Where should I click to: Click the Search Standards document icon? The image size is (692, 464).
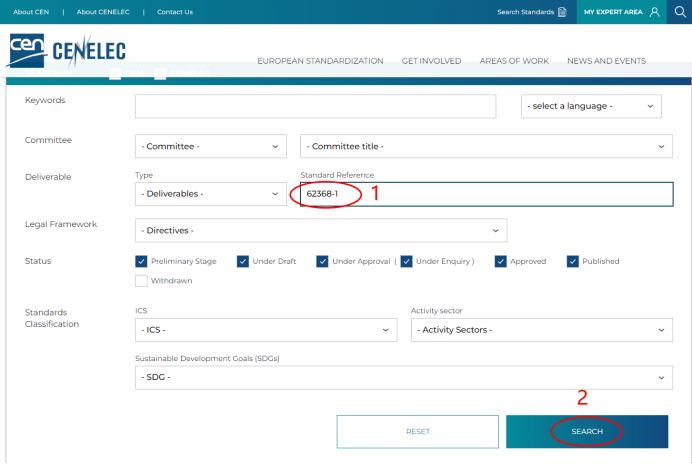pos(562,12)
